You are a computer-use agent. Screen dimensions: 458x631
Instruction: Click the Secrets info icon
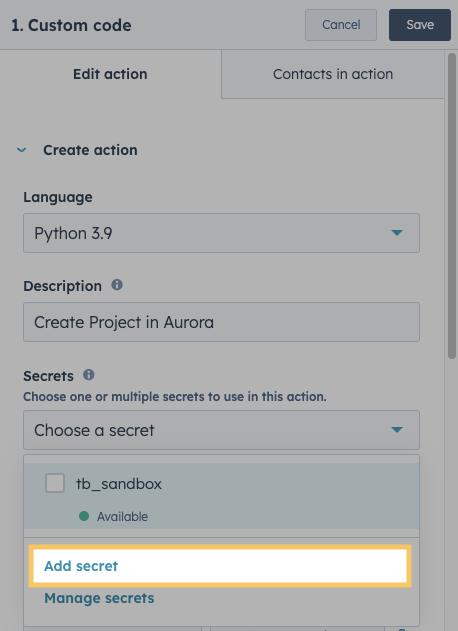click(89, 375)
